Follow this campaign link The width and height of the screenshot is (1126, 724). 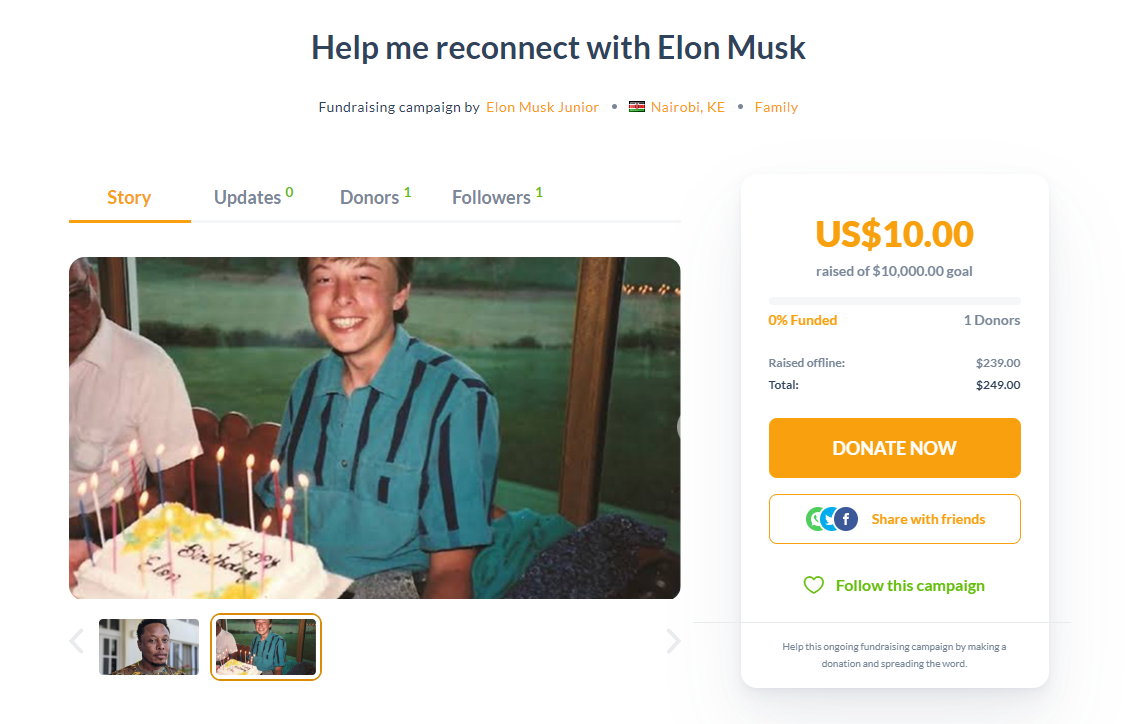tap(910, 585)
